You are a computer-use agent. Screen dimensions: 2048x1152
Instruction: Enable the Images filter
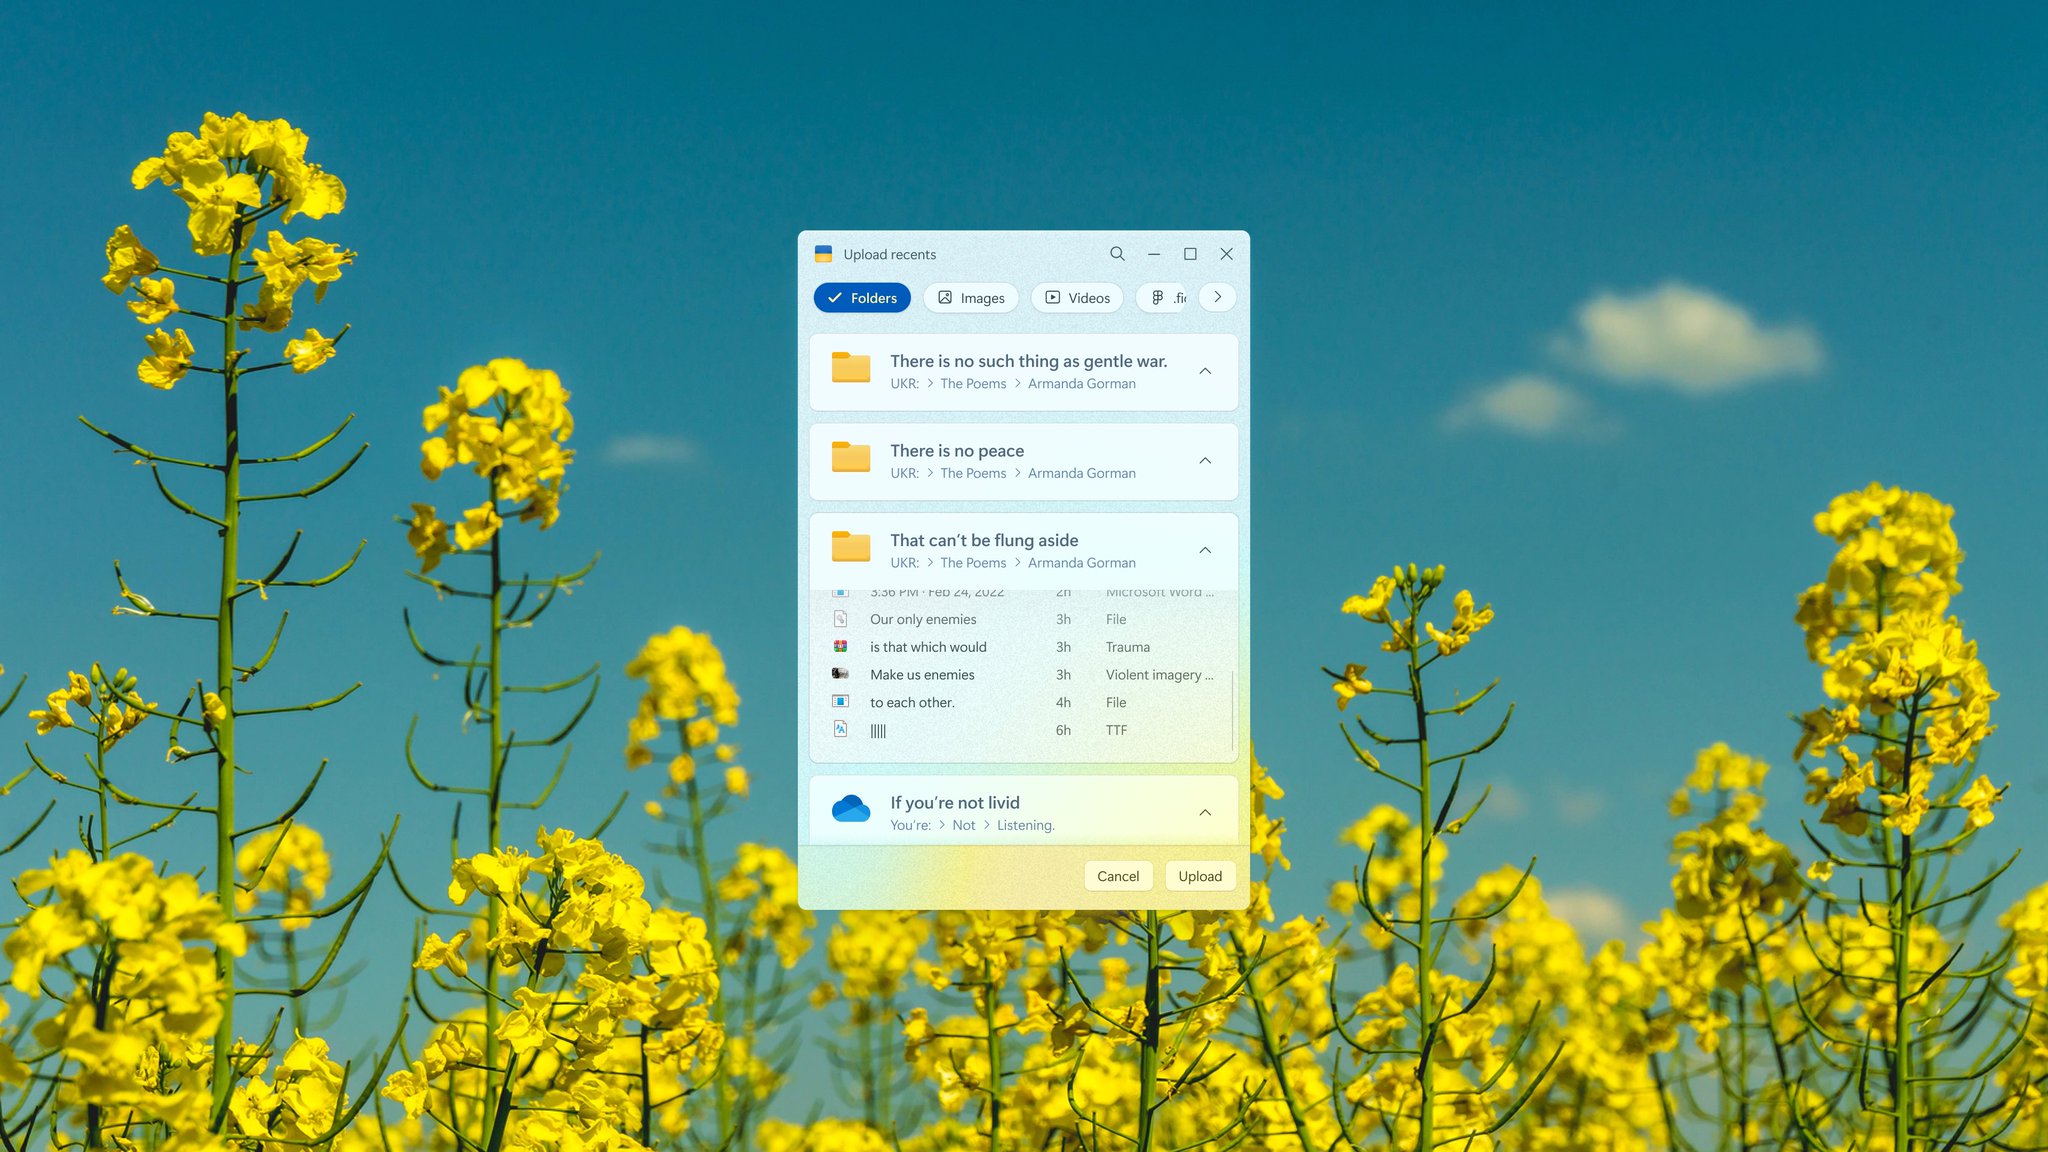970,297
